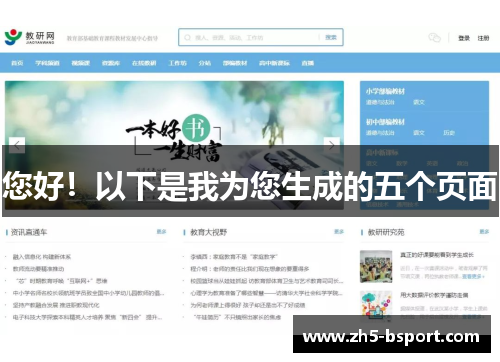This screenshot has width=500, height=362.
Task: Click the 登录 login link
Action: pos(464,38)
